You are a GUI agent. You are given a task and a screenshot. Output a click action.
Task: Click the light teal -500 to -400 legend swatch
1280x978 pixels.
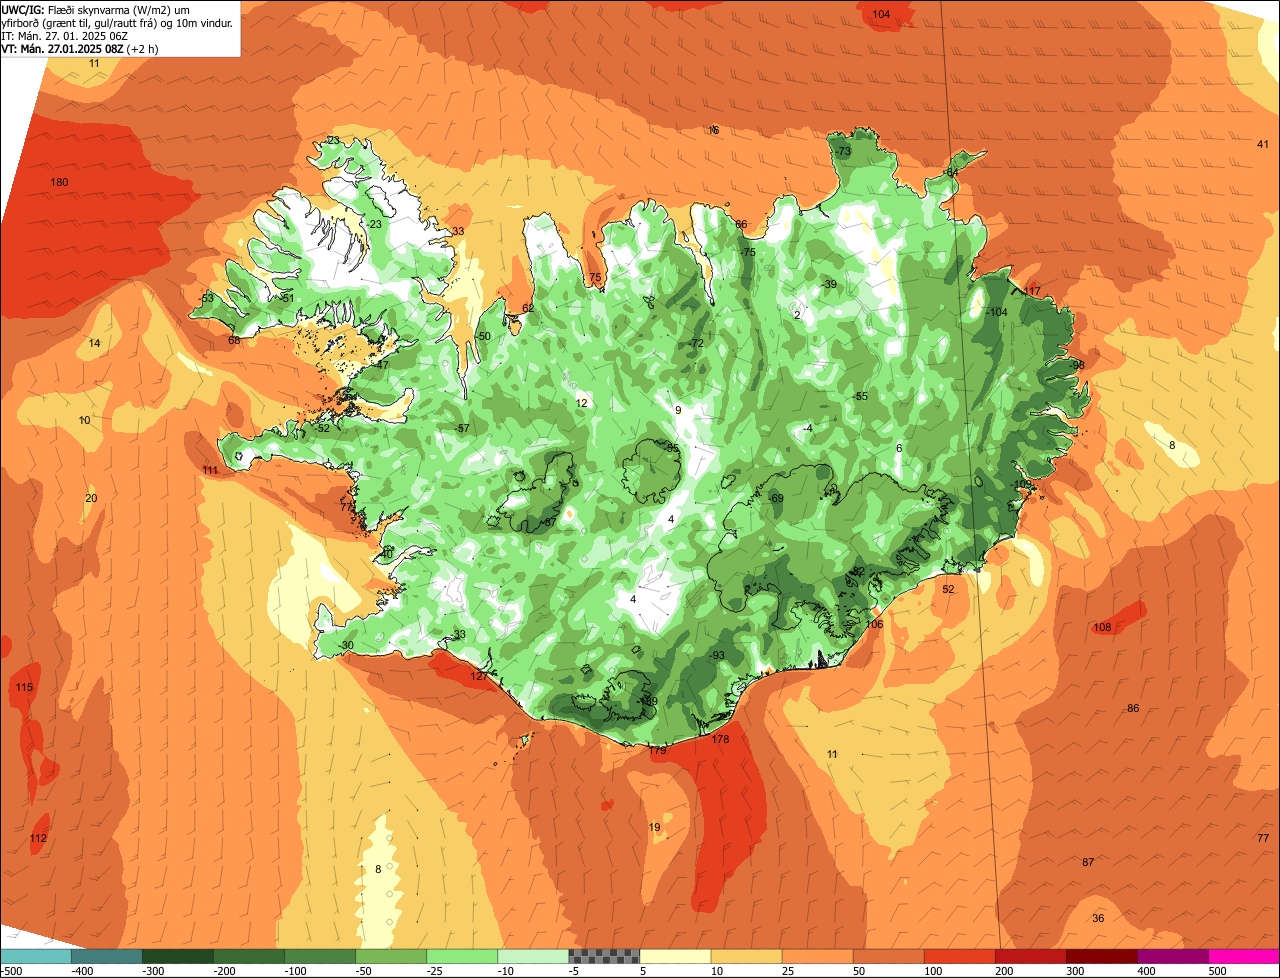point(35,956)
